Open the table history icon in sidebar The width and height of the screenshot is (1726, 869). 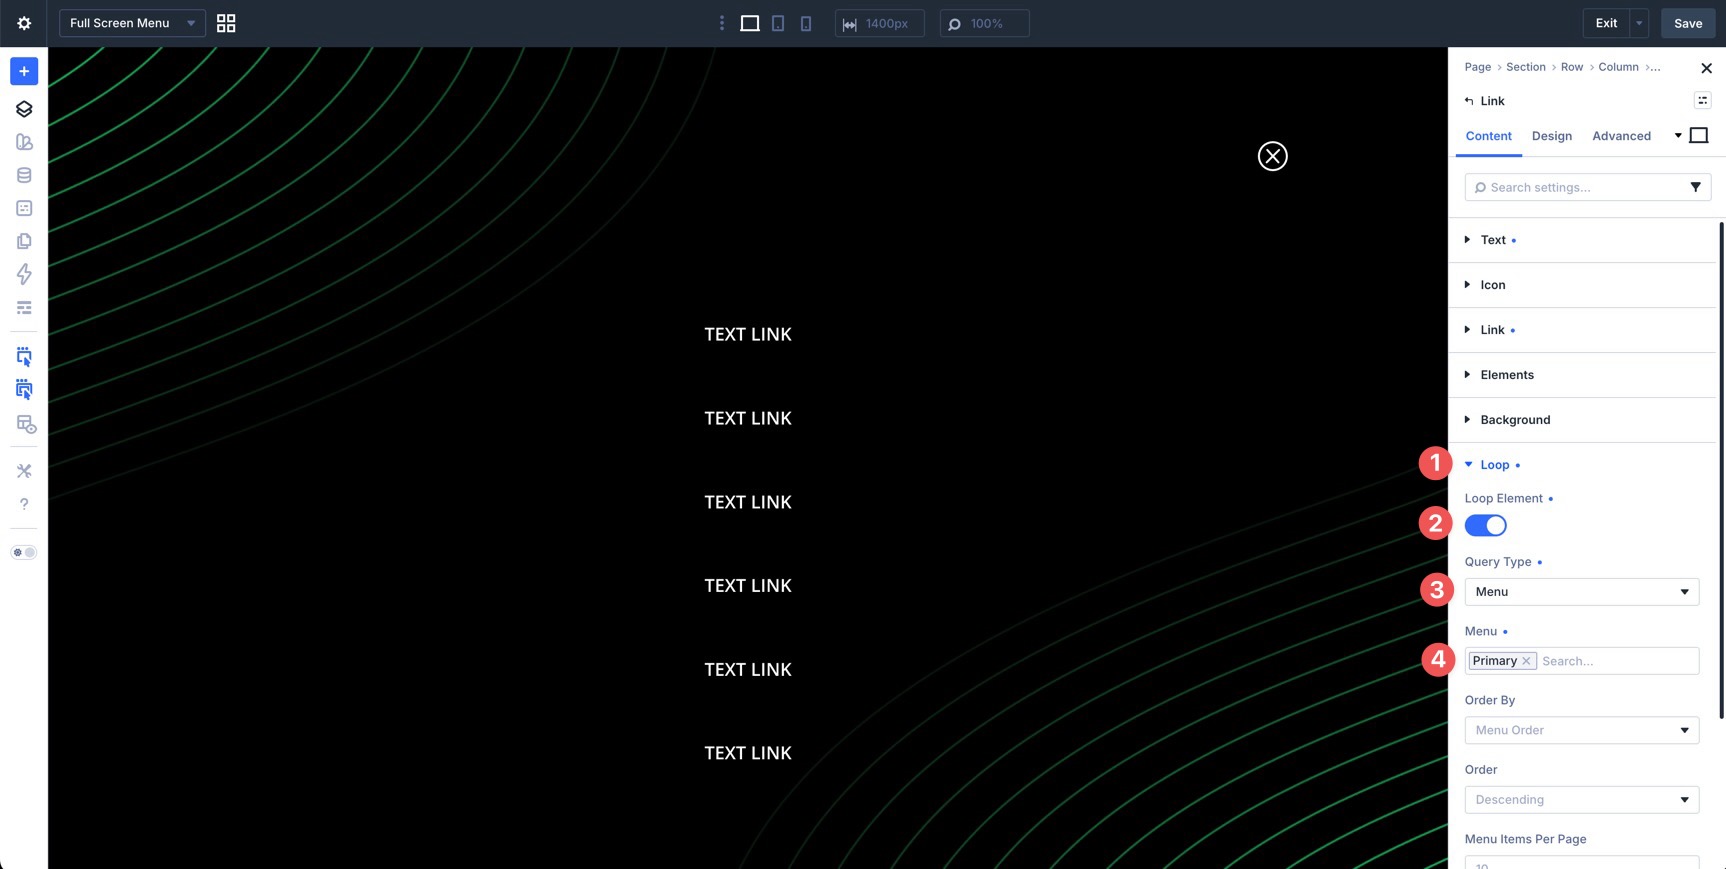pos(26,424)
